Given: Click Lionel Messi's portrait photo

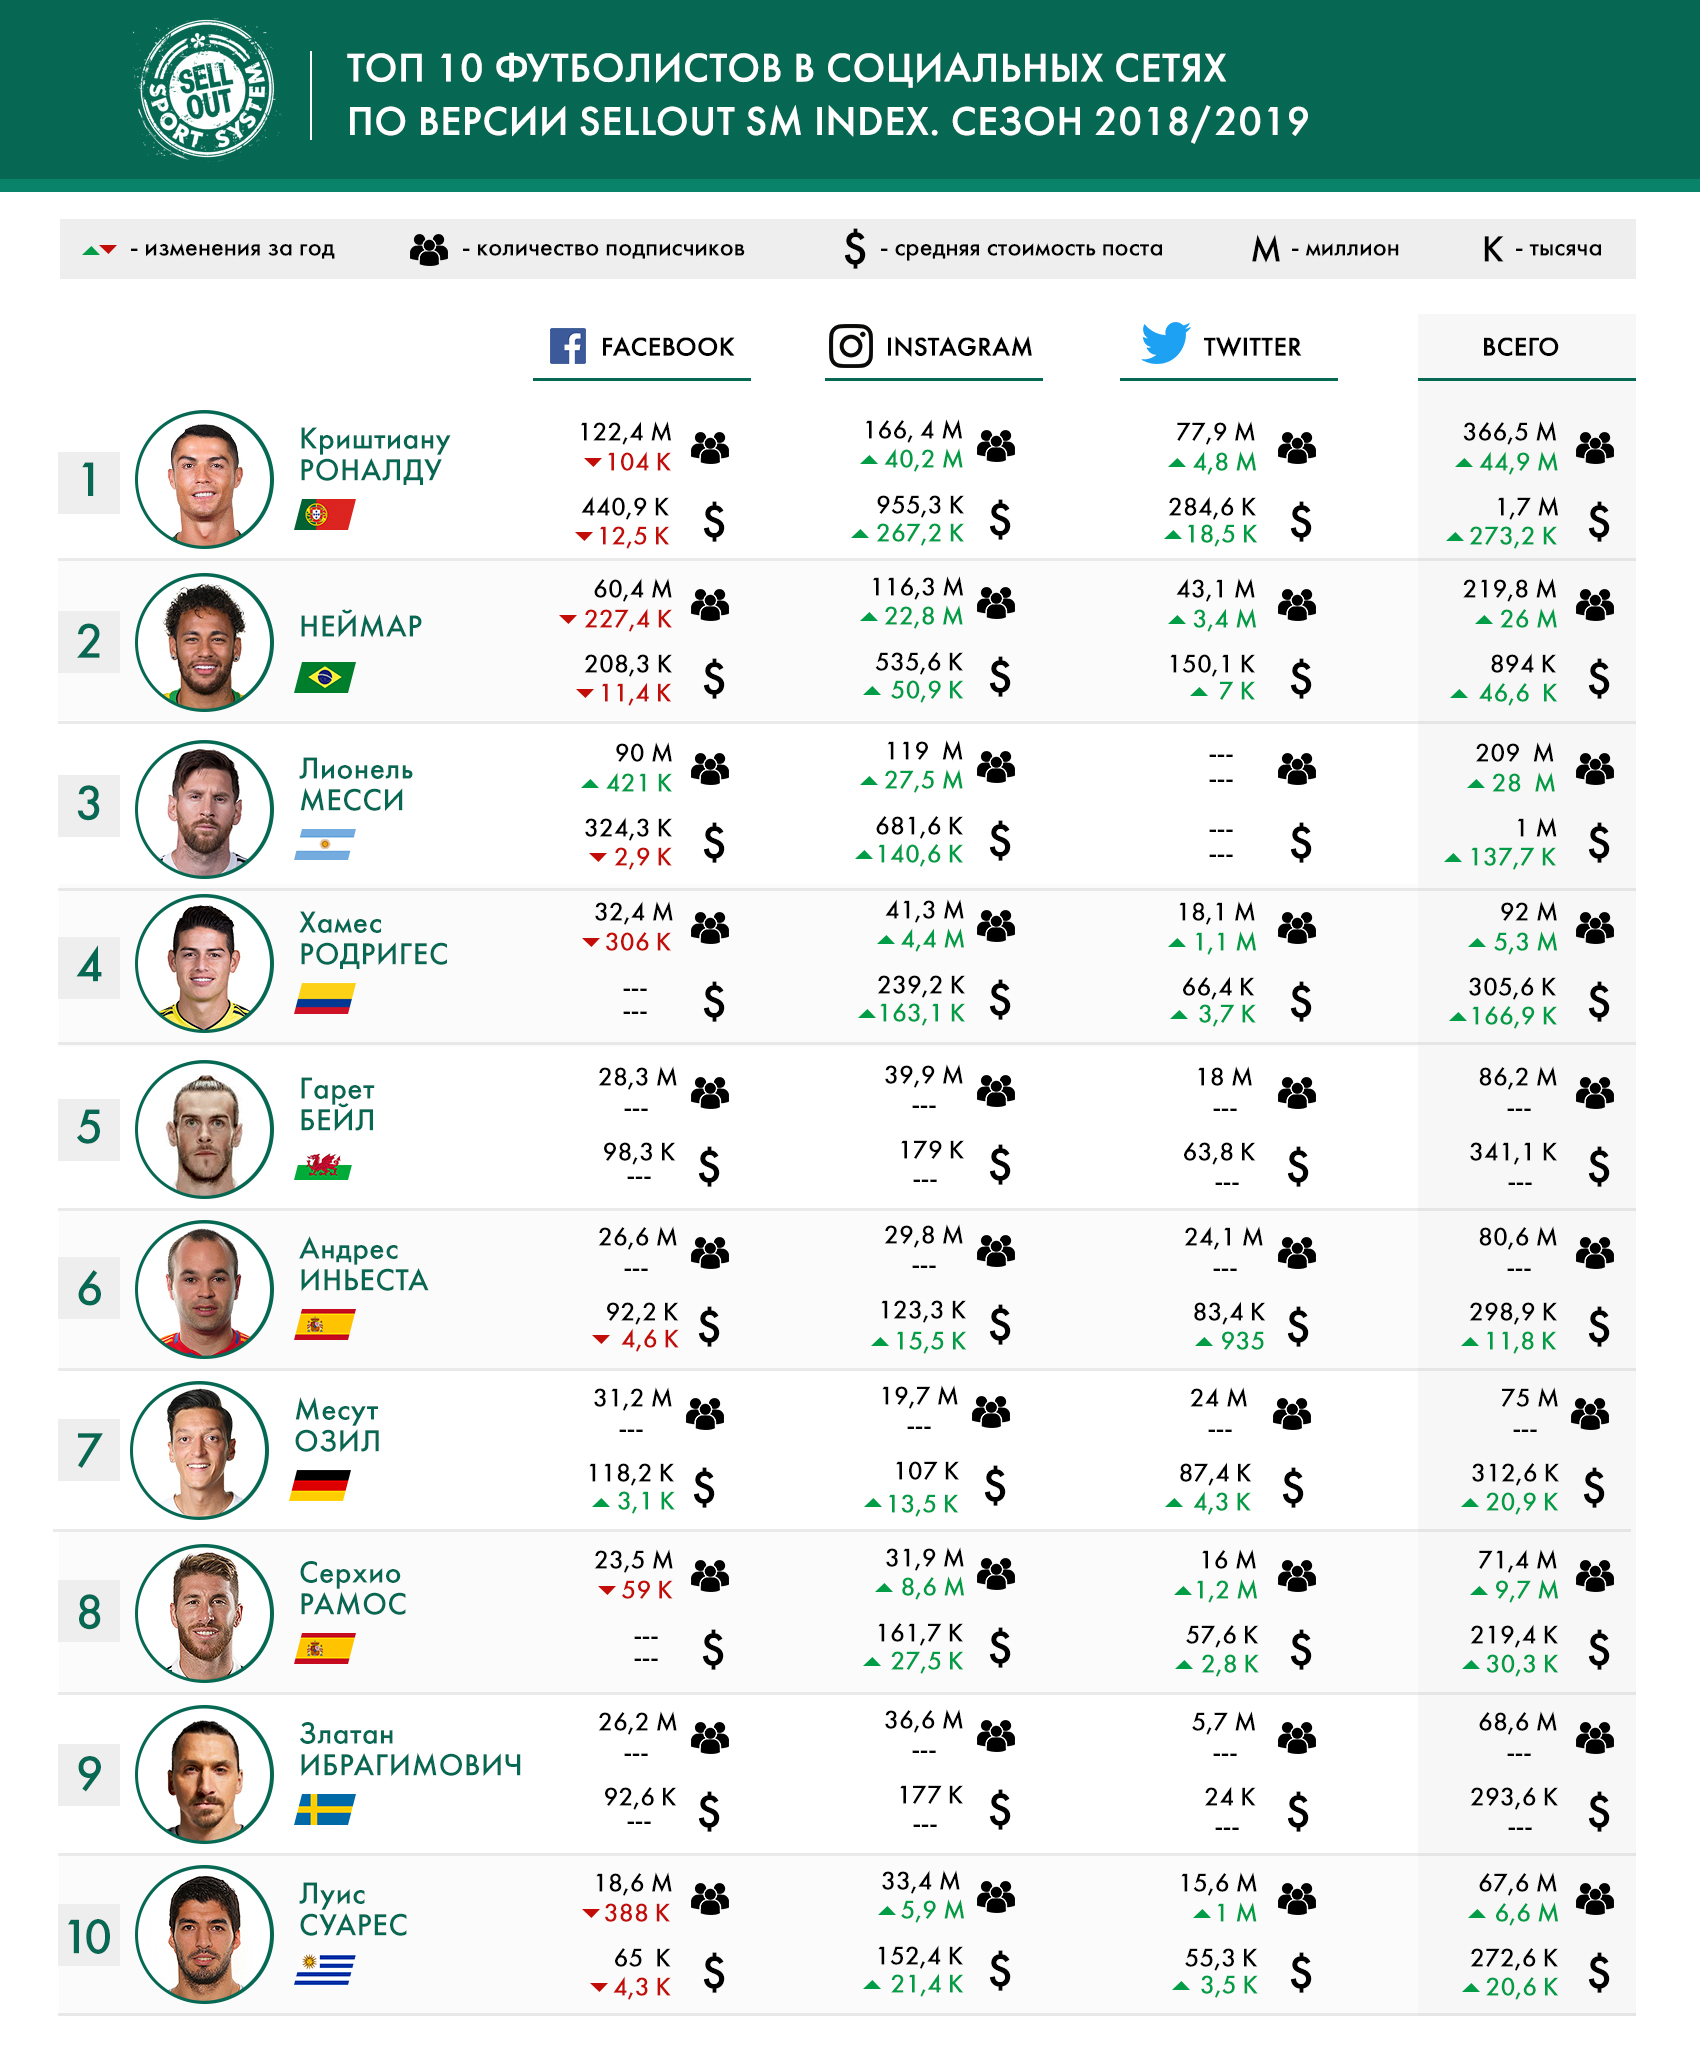Looking at the screenshot, I should tap(204, 809).
